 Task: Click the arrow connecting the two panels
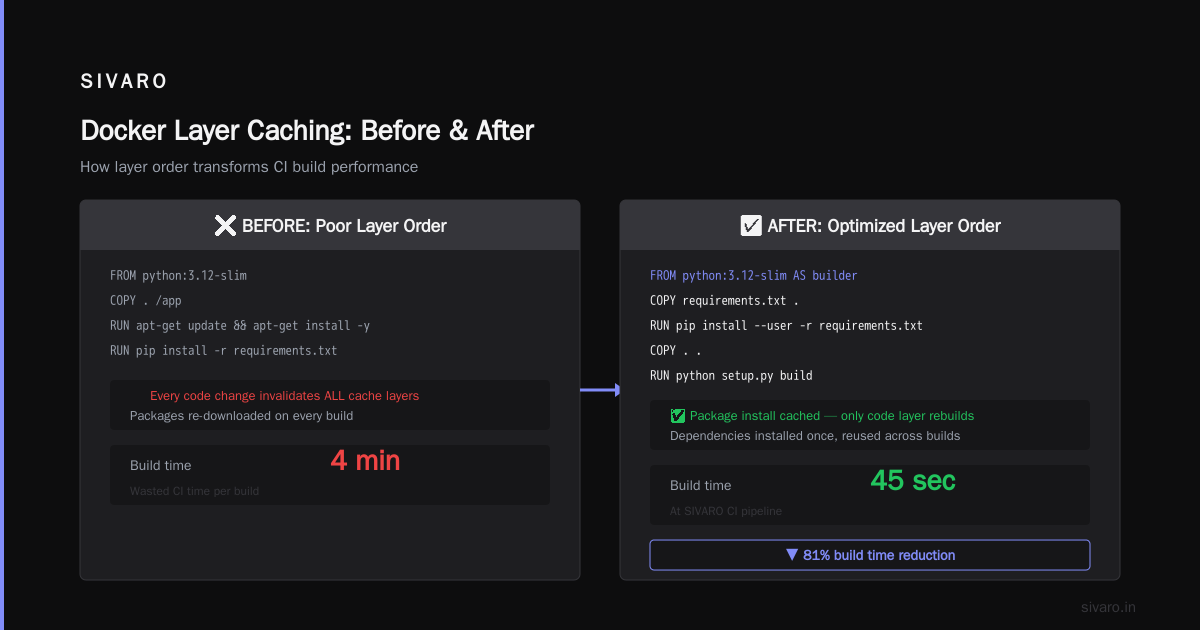point(600,390)
